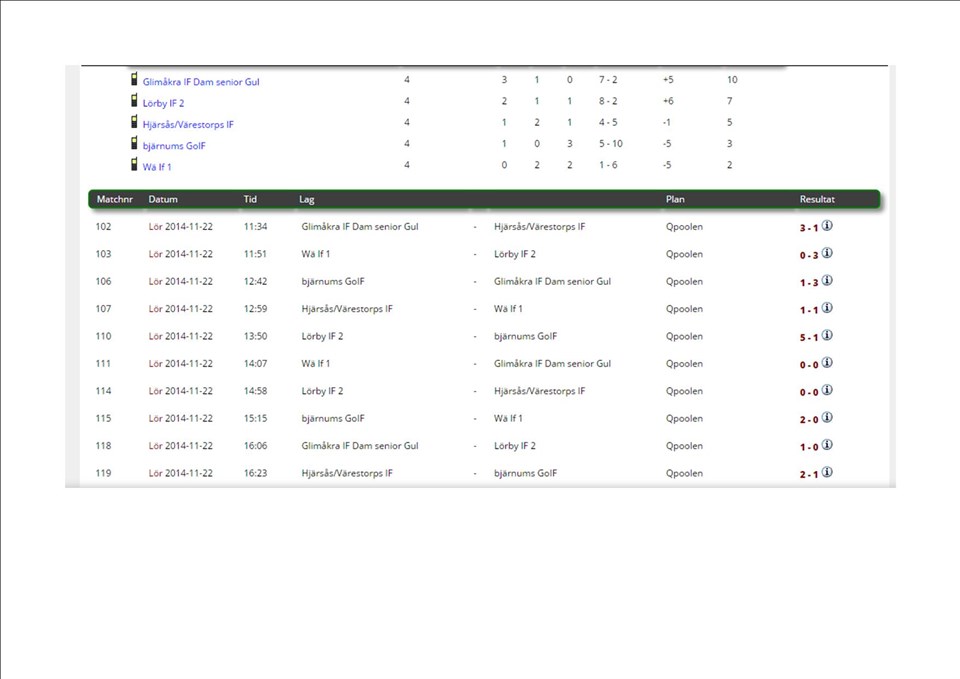The width and height of the screenshot is (960, 679).
Task: Click phone icon beside Wä If 1
Action: pyautogui.click(x=134, y=165)
